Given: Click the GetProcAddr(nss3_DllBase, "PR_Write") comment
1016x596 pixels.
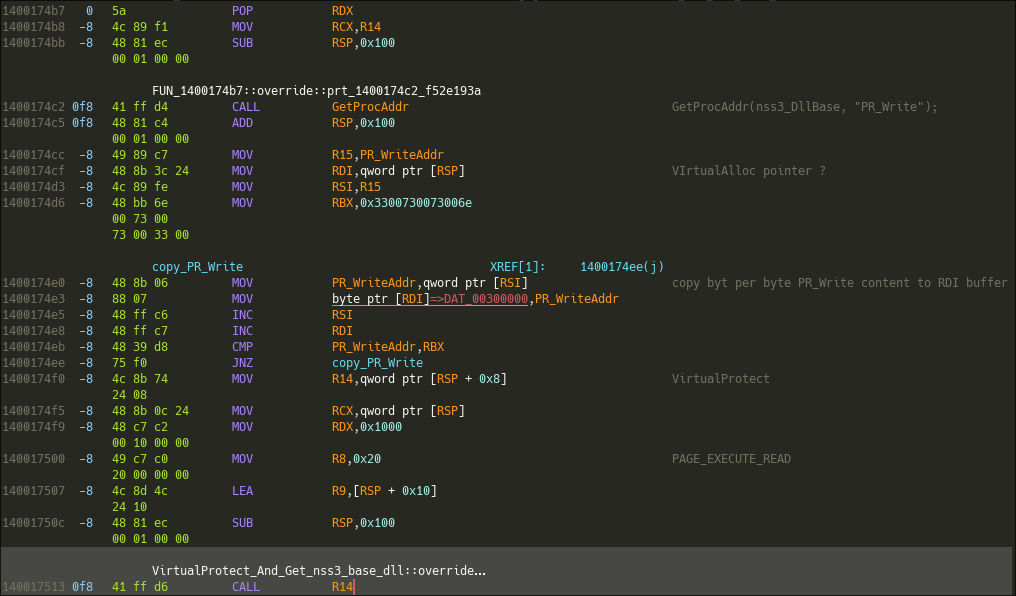Looking at the screenshot, I should tap(804, 107).
